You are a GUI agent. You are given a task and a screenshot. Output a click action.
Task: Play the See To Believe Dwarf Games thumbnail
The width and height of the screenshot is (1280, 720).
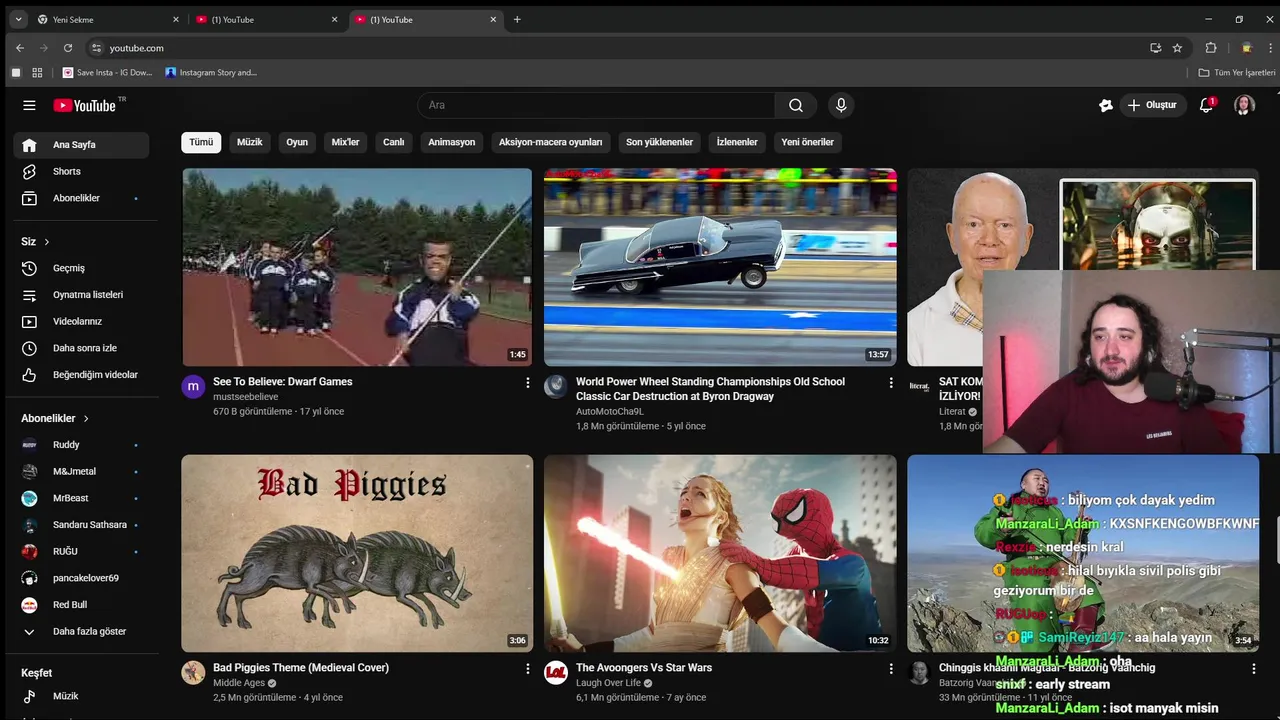coord(357,267)
